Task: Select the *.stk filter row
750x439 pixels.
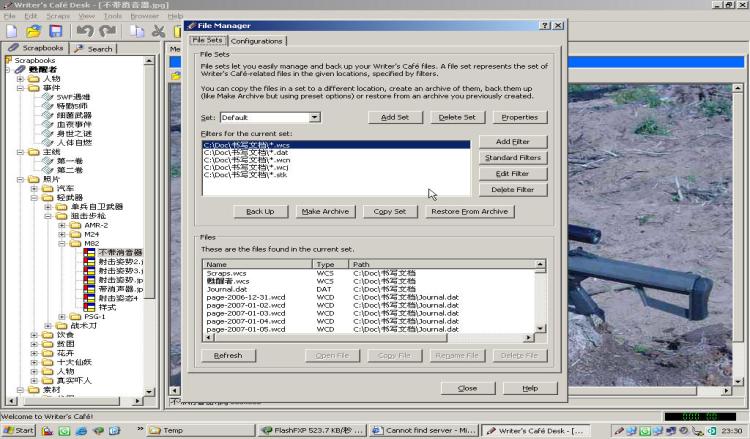Action: click(x=336, y=175)
